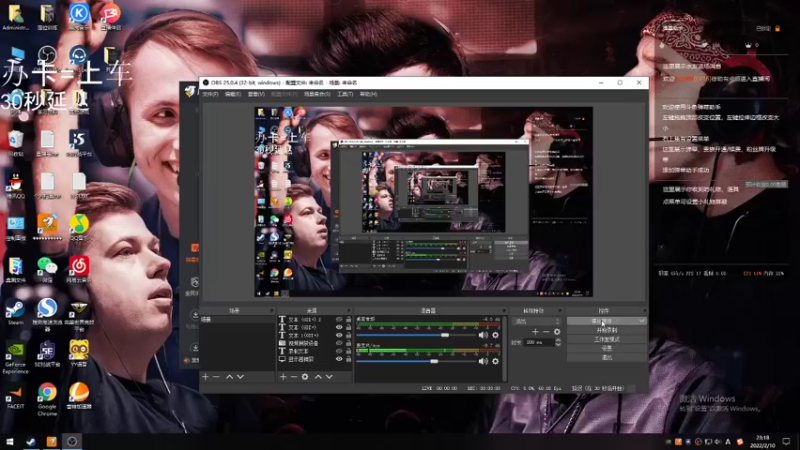
Task: Move the scene down in the Scenes panel
Action: coord(240,377)
